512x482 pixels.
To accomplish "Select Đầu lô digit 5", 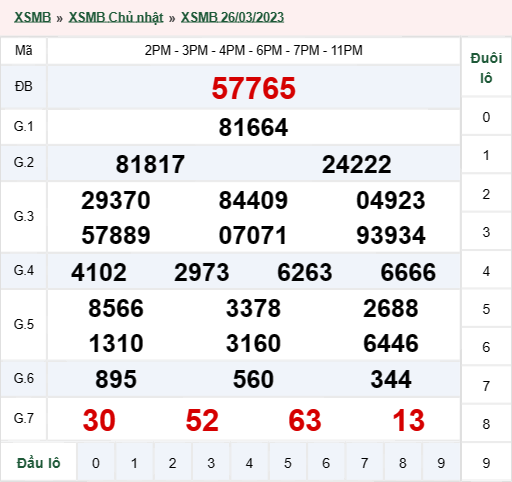I will 288,463.
